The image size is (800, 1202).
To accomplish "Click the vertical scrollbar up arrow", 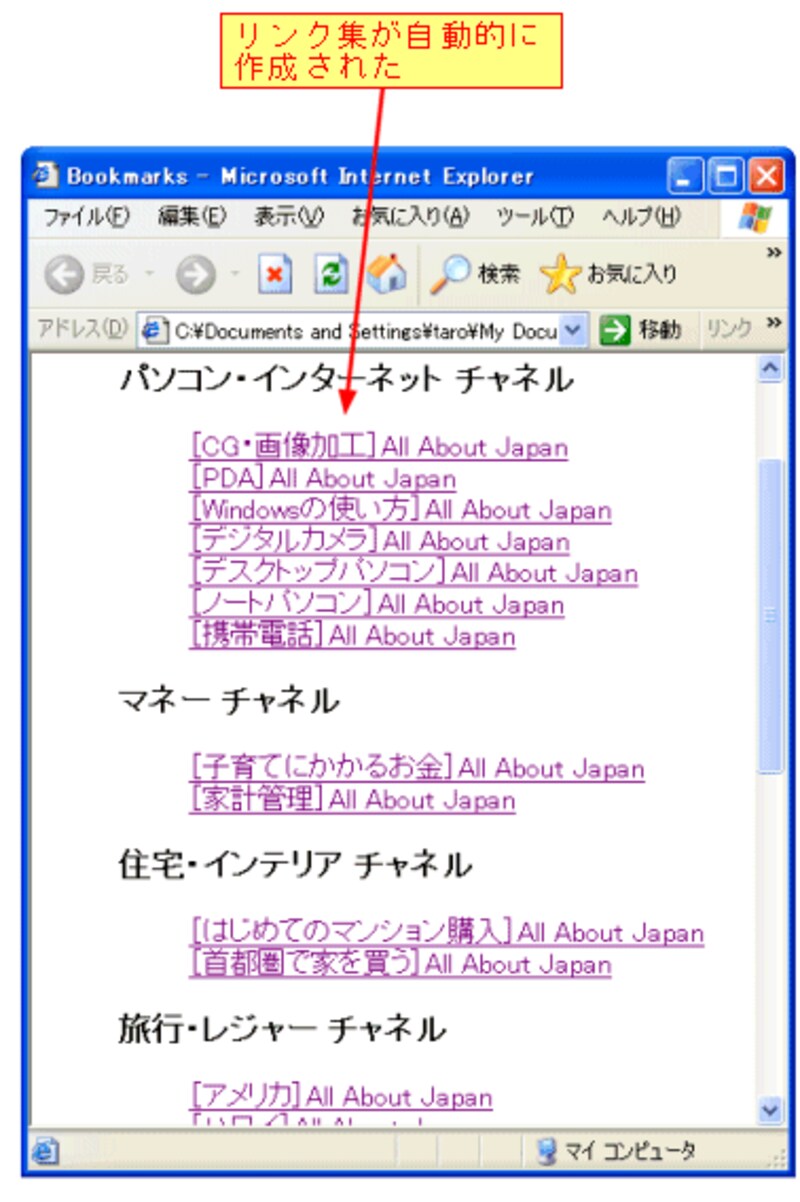I will [x=771, y=369].
